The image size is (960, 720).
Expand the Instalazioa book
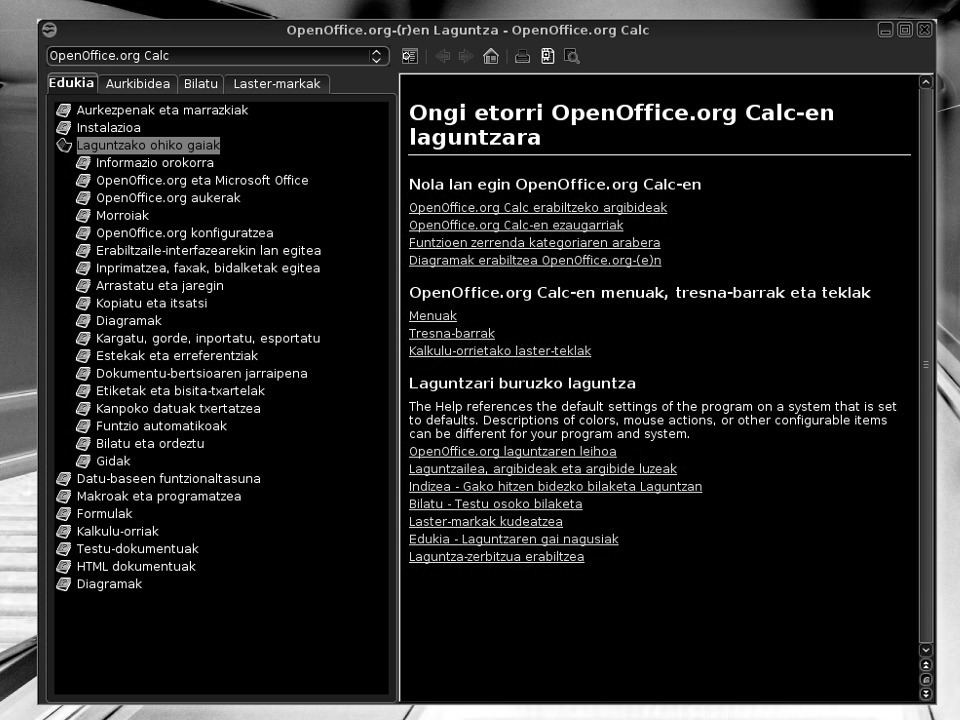(x=64, y=128)
